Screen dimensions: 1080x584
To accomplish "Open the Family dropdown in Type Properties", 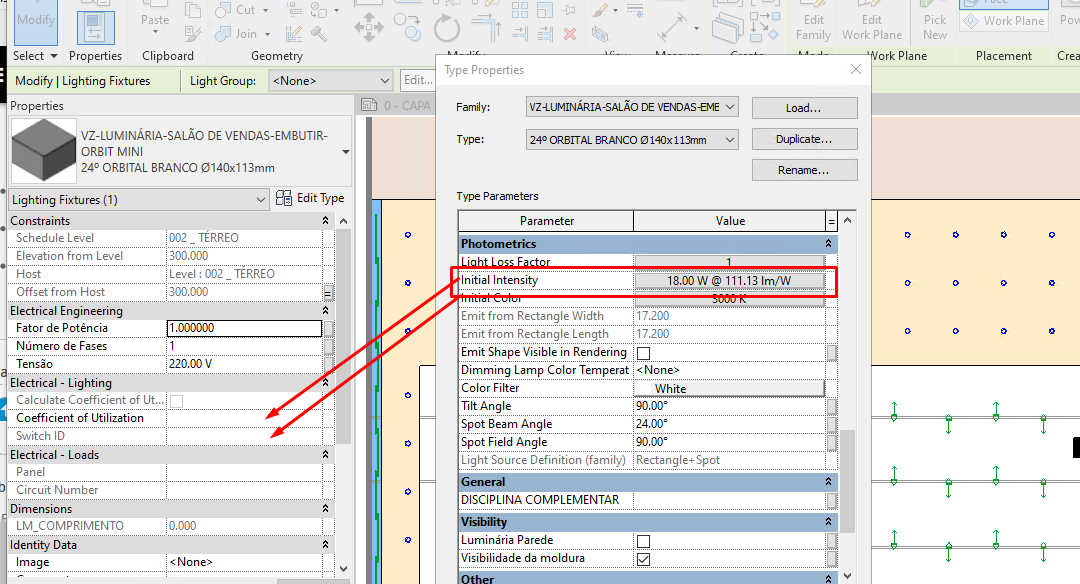I will [x=632, y=107].
